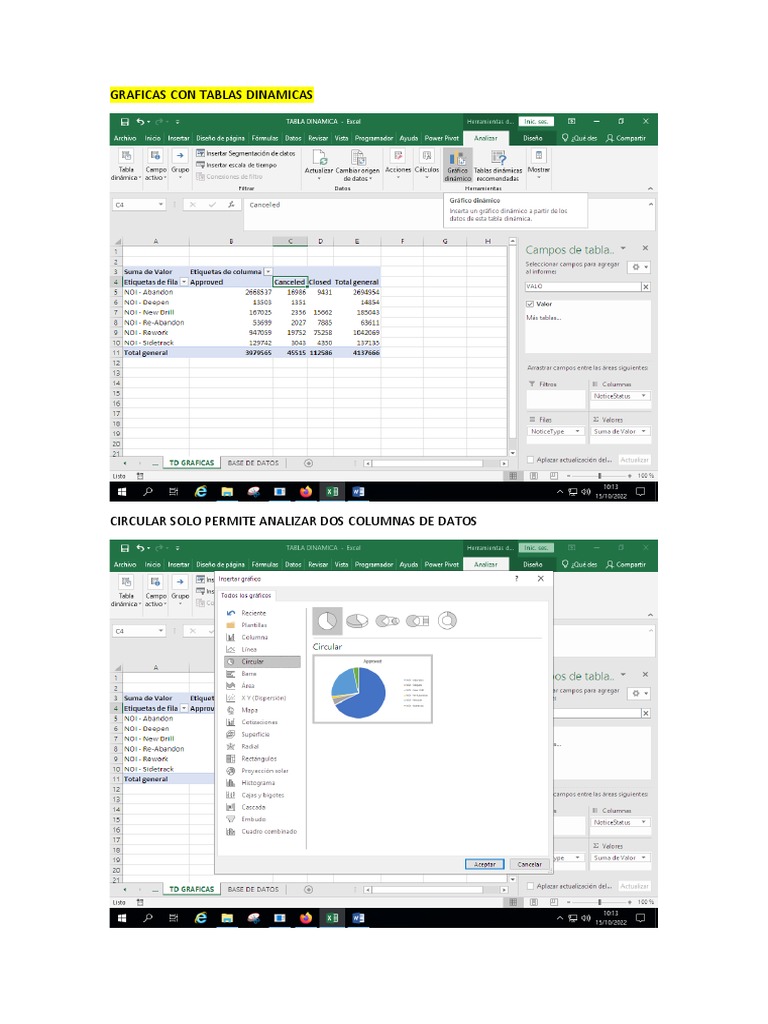Image resolution: width=768 pixels, height=1024 pixels.
Task: Open Name Box dropdown in the top screenshot
Action: click(x=161, y=204)
